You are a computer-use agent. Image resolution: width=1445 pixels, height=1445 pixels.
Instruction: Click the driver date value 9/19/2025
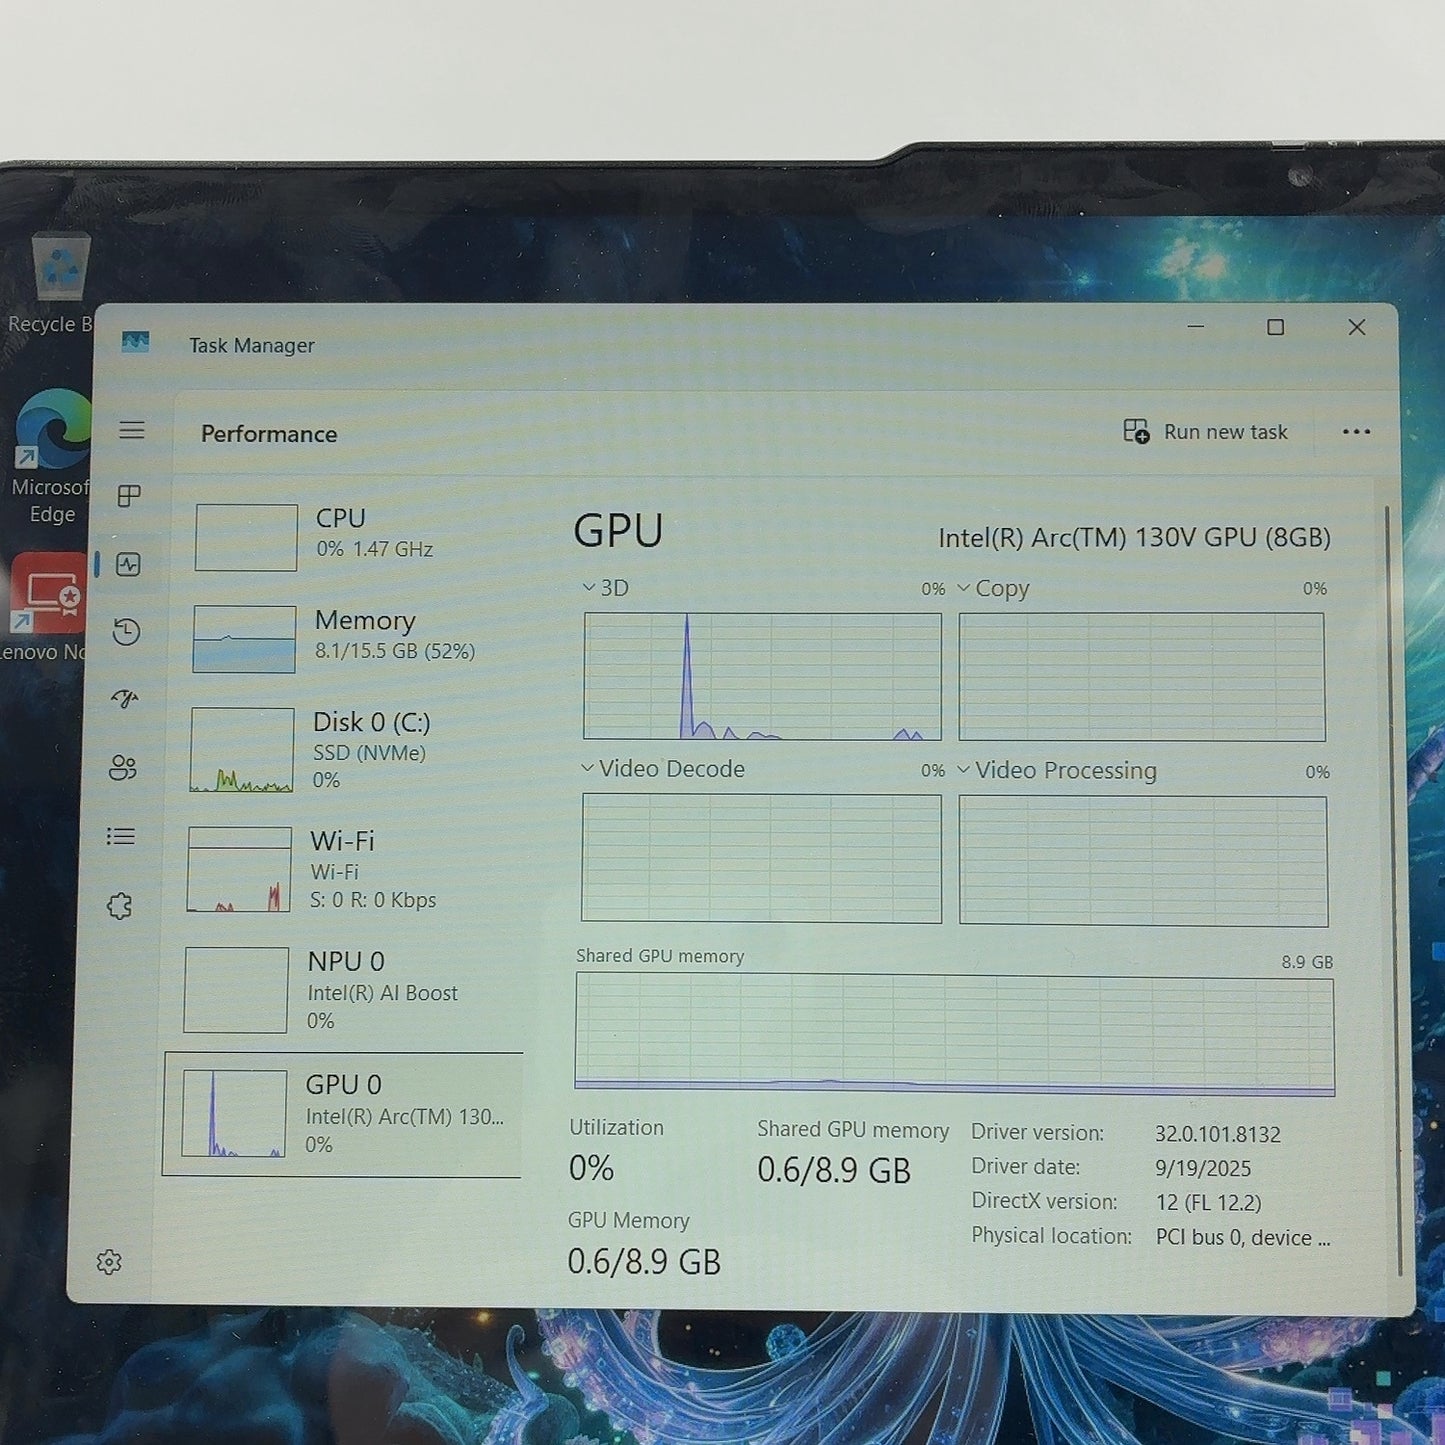[1203, 1168]
